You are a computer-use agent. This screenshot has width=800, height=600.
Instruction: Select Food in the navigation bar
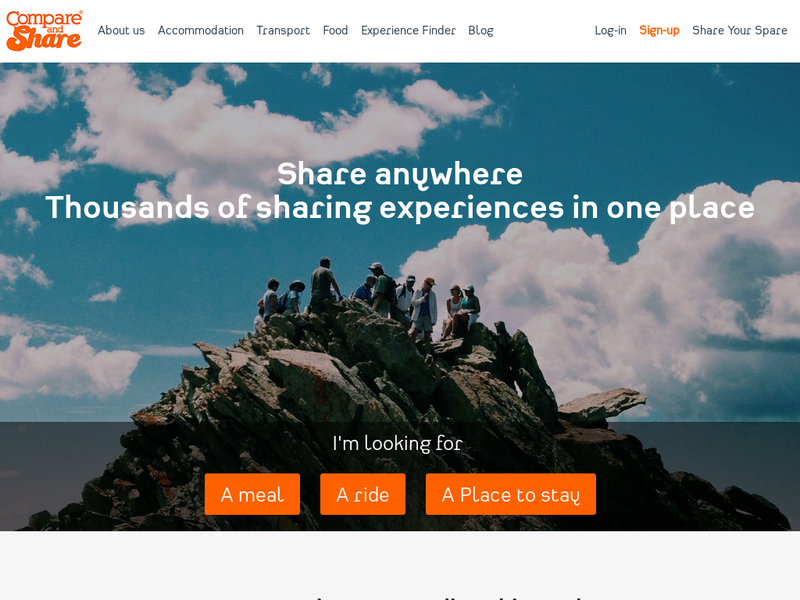335,31
